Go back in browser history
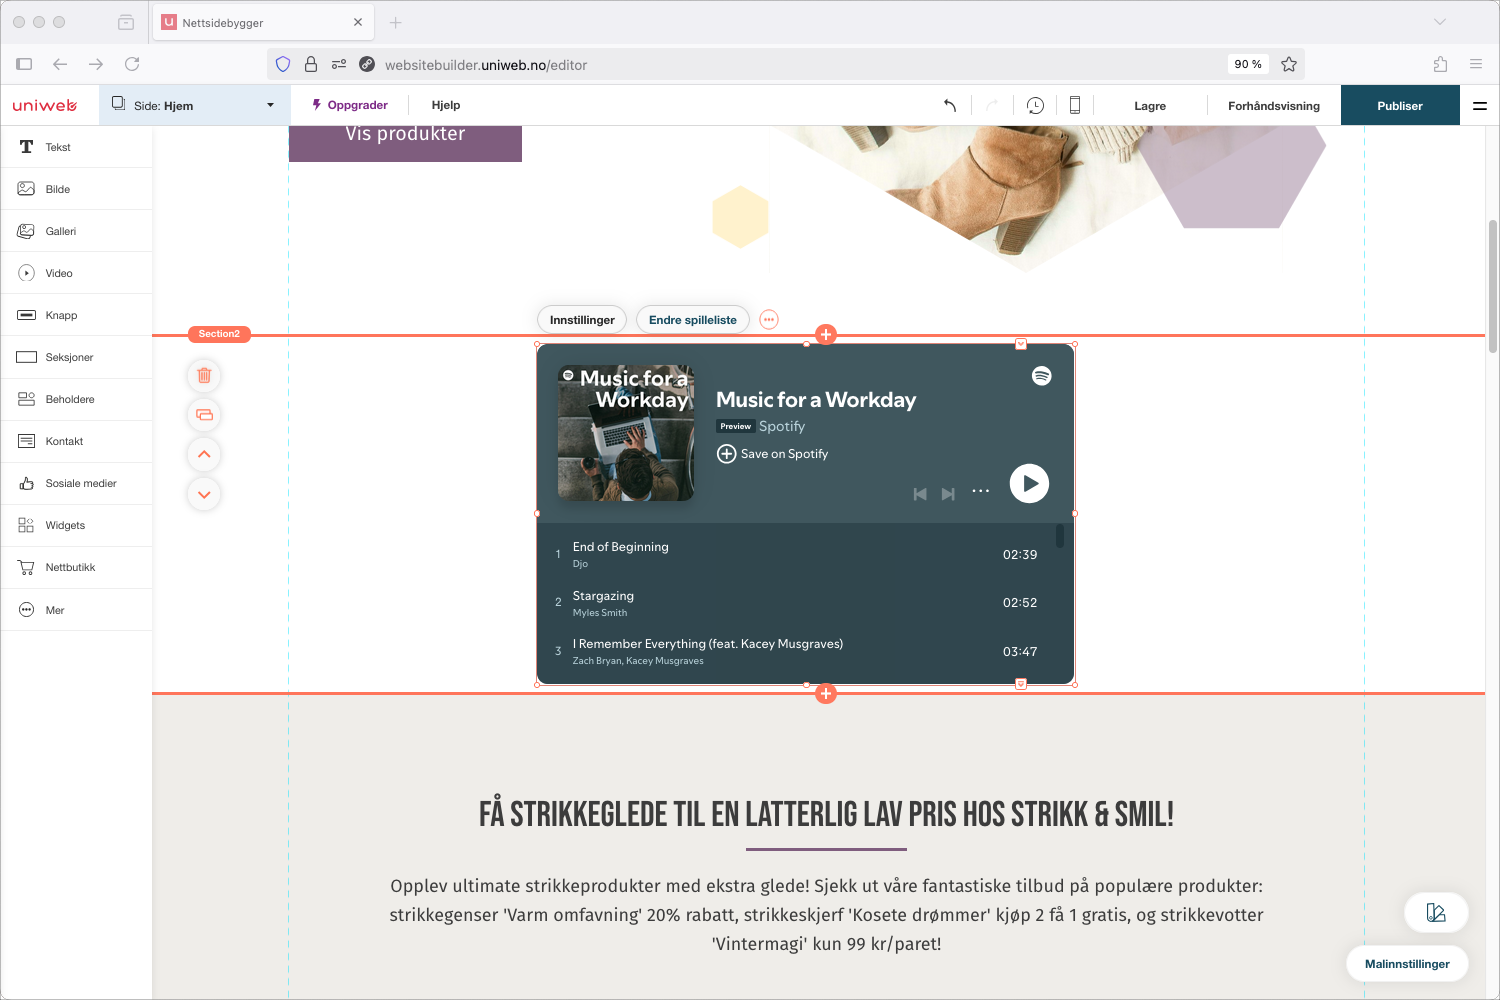This screenshot has width=1500, height=1000. 60,64
